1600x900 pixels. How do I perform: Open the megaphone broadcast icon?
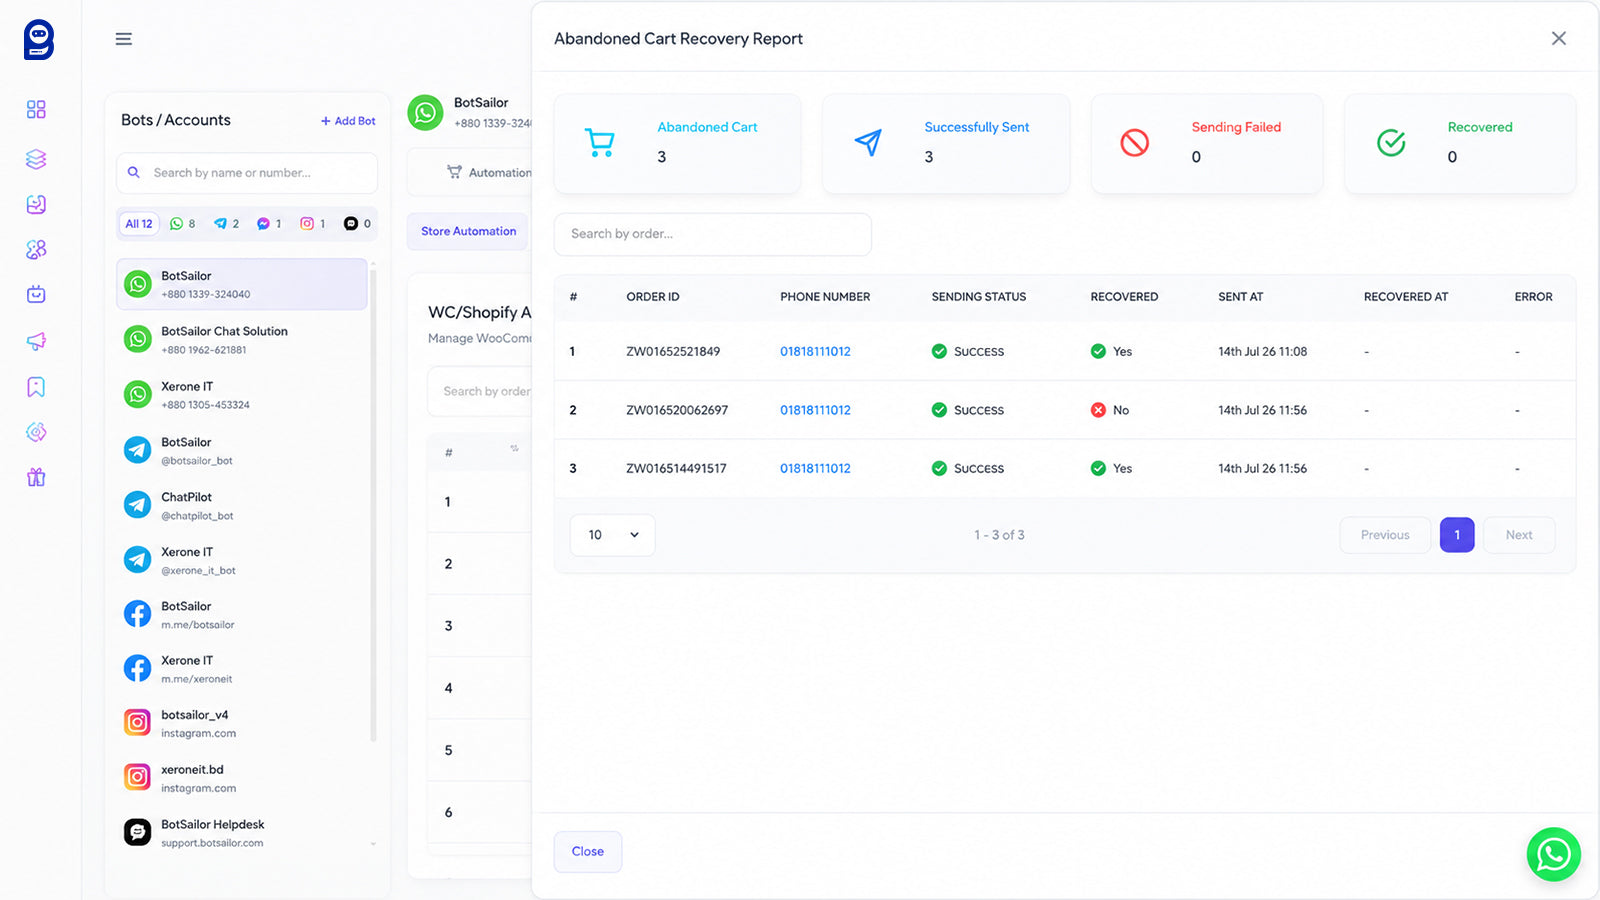(x=36, y=341)
